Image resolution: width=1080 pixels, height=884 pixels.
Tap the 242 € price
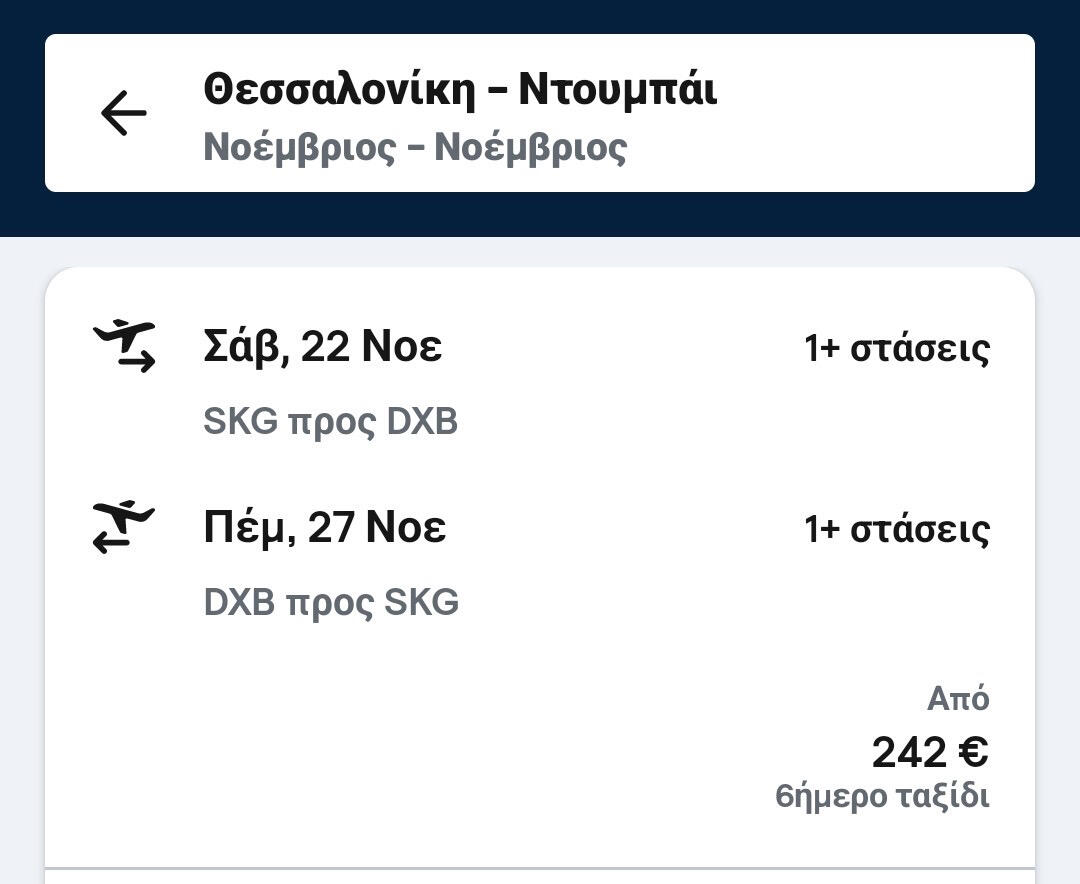click(x=930, y=752)
